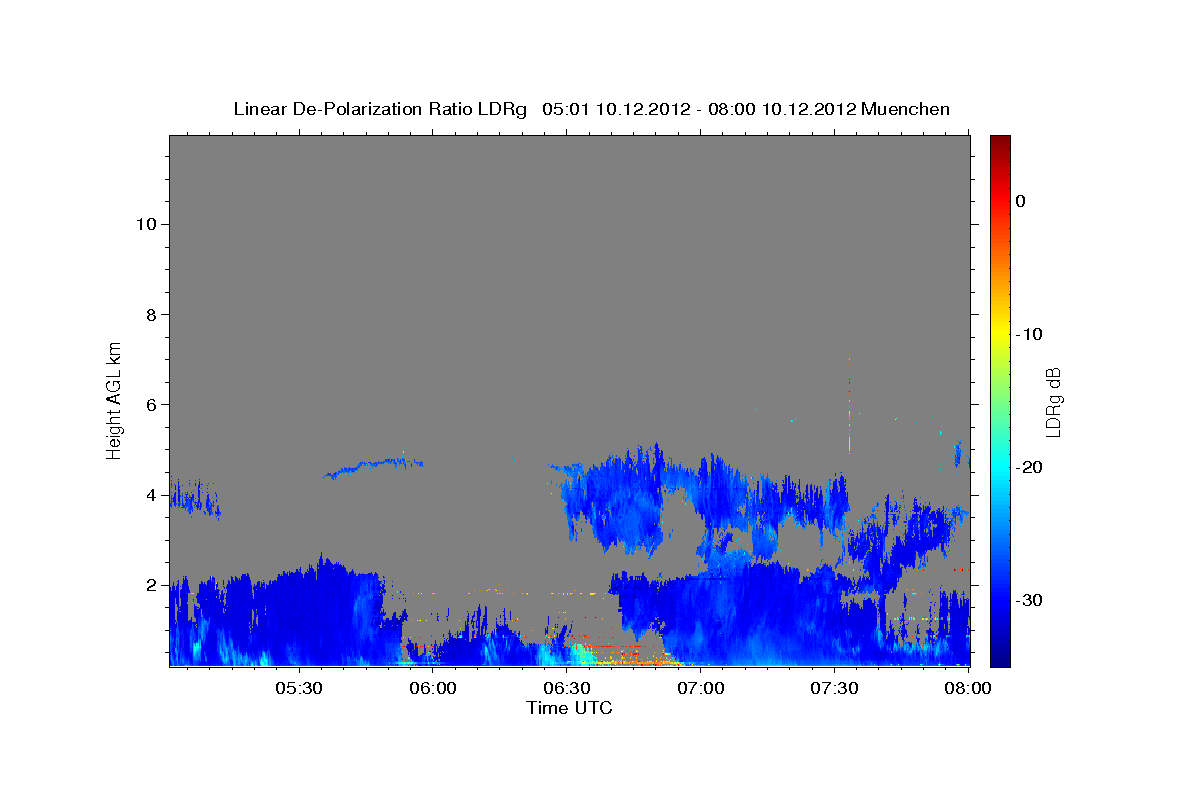Click the height tick label 10

click(146, 224)
